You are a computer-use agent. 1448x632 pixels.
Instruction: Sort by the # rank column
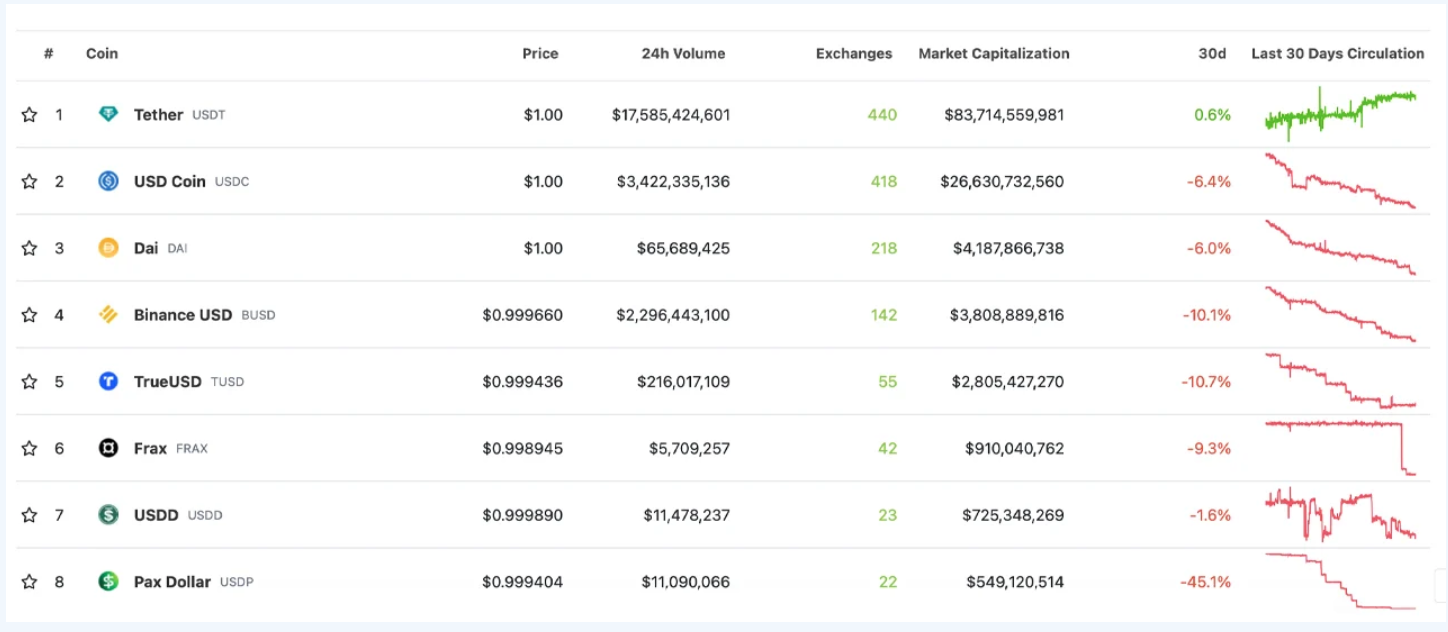49,54
